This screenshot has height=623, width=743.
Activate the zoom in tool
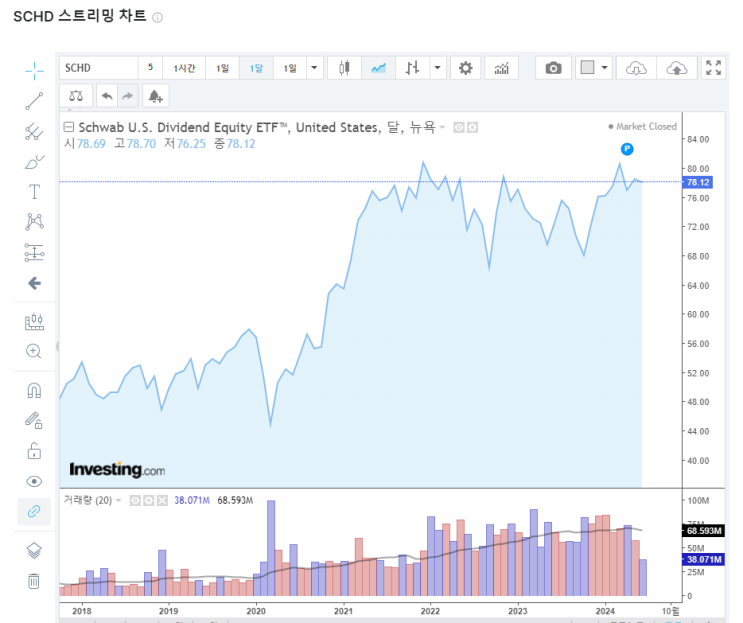(x=34, y=351)
